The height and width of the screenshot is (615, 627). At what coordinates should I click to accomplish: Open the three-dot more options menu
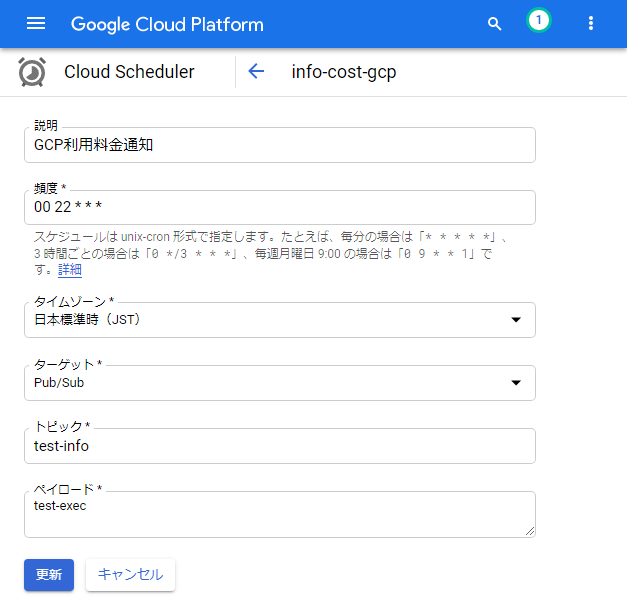(591, 23)
